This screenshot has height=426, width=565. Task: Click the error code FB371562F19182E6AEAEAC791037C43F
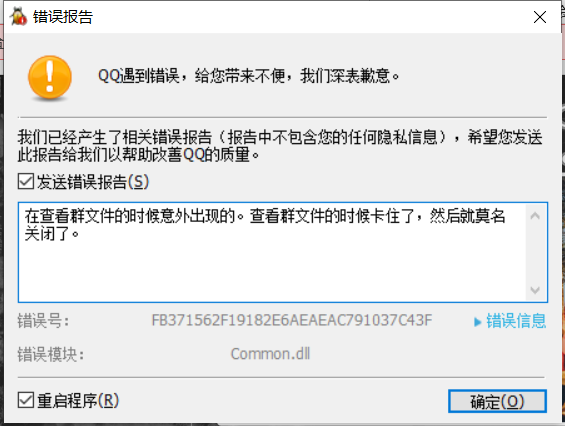[x=292, y=320]
